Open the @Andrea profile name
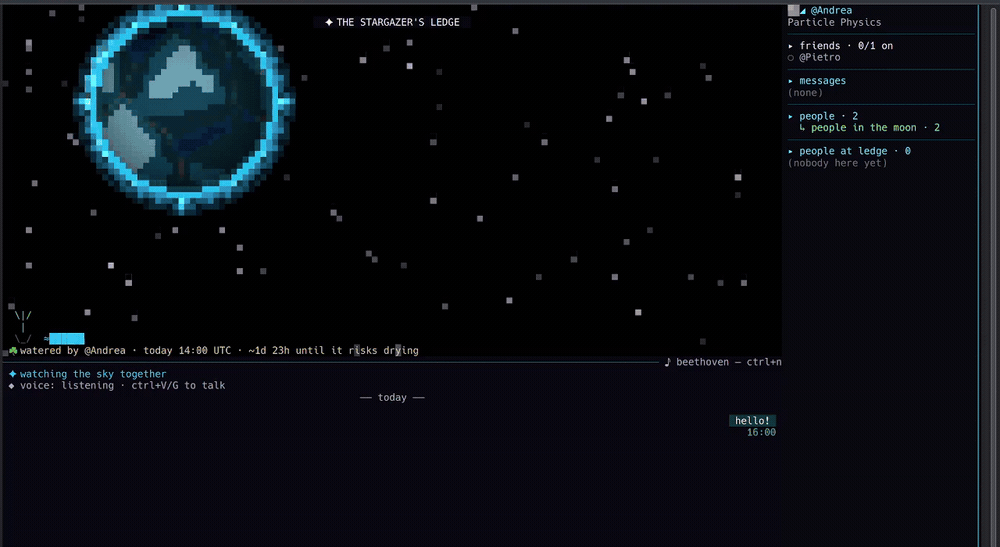 pos(831,10)
